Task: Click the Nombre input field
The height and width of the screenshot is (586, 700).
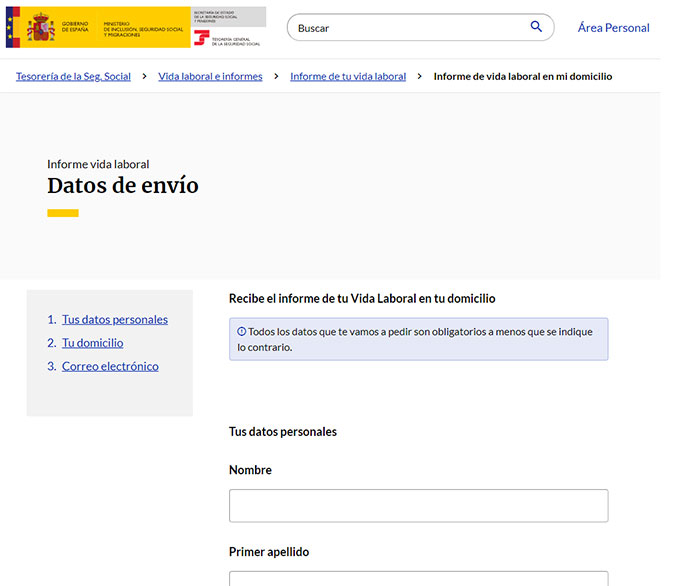Action: (x=419, y=506)
